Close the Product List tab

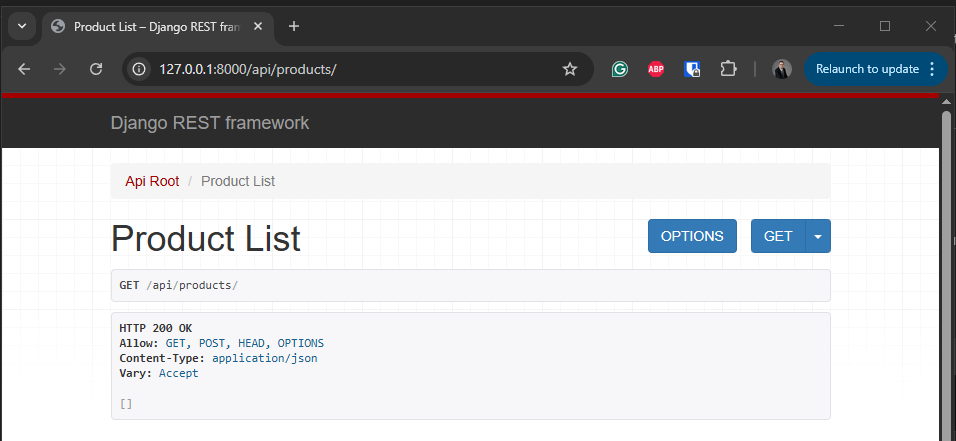tap(258, 26)
